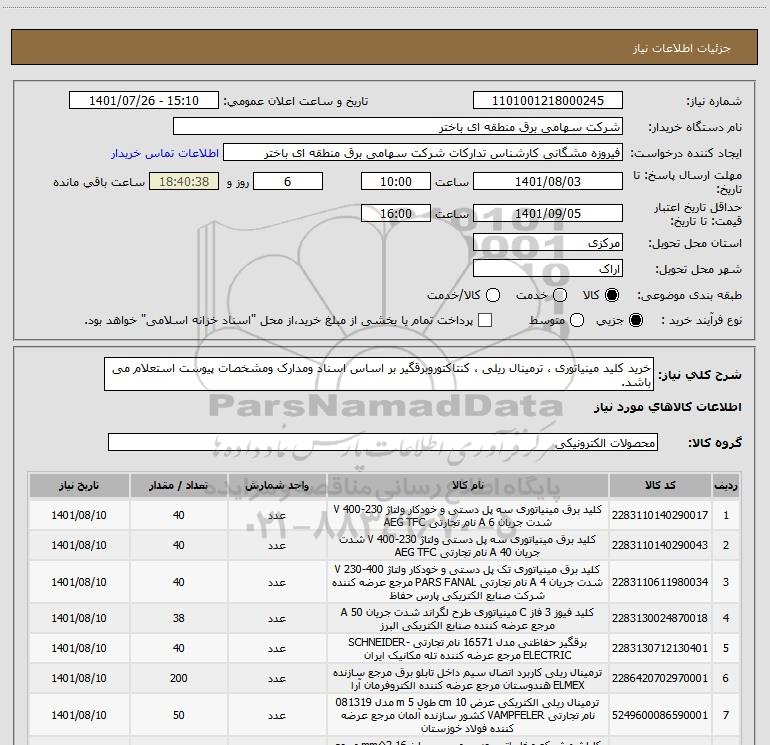This screenshot has width=770, height=745.
Task: Click quantity 200 in row 6
Action: click(178, 678)
